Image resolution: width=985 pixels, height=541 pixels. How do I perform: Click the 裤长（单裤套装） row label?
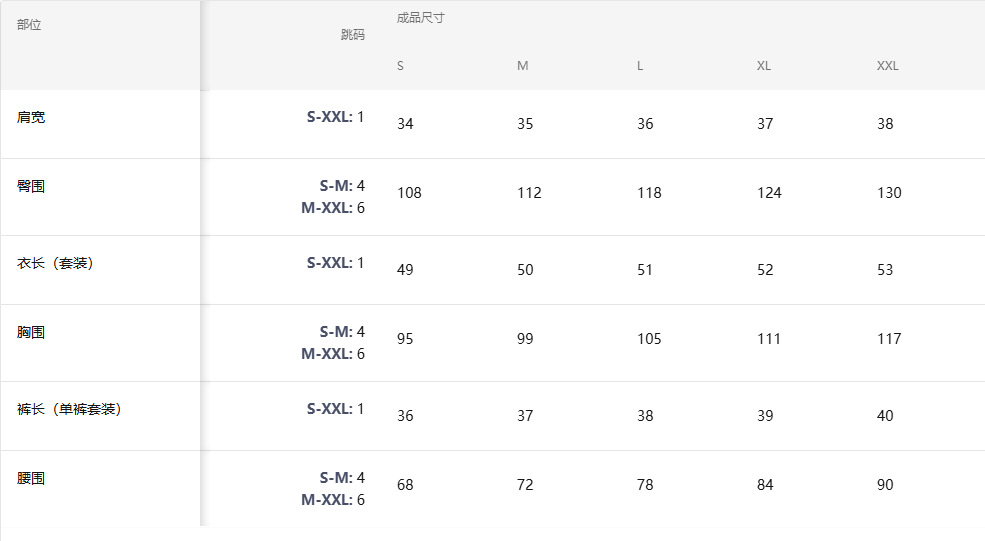70,409
